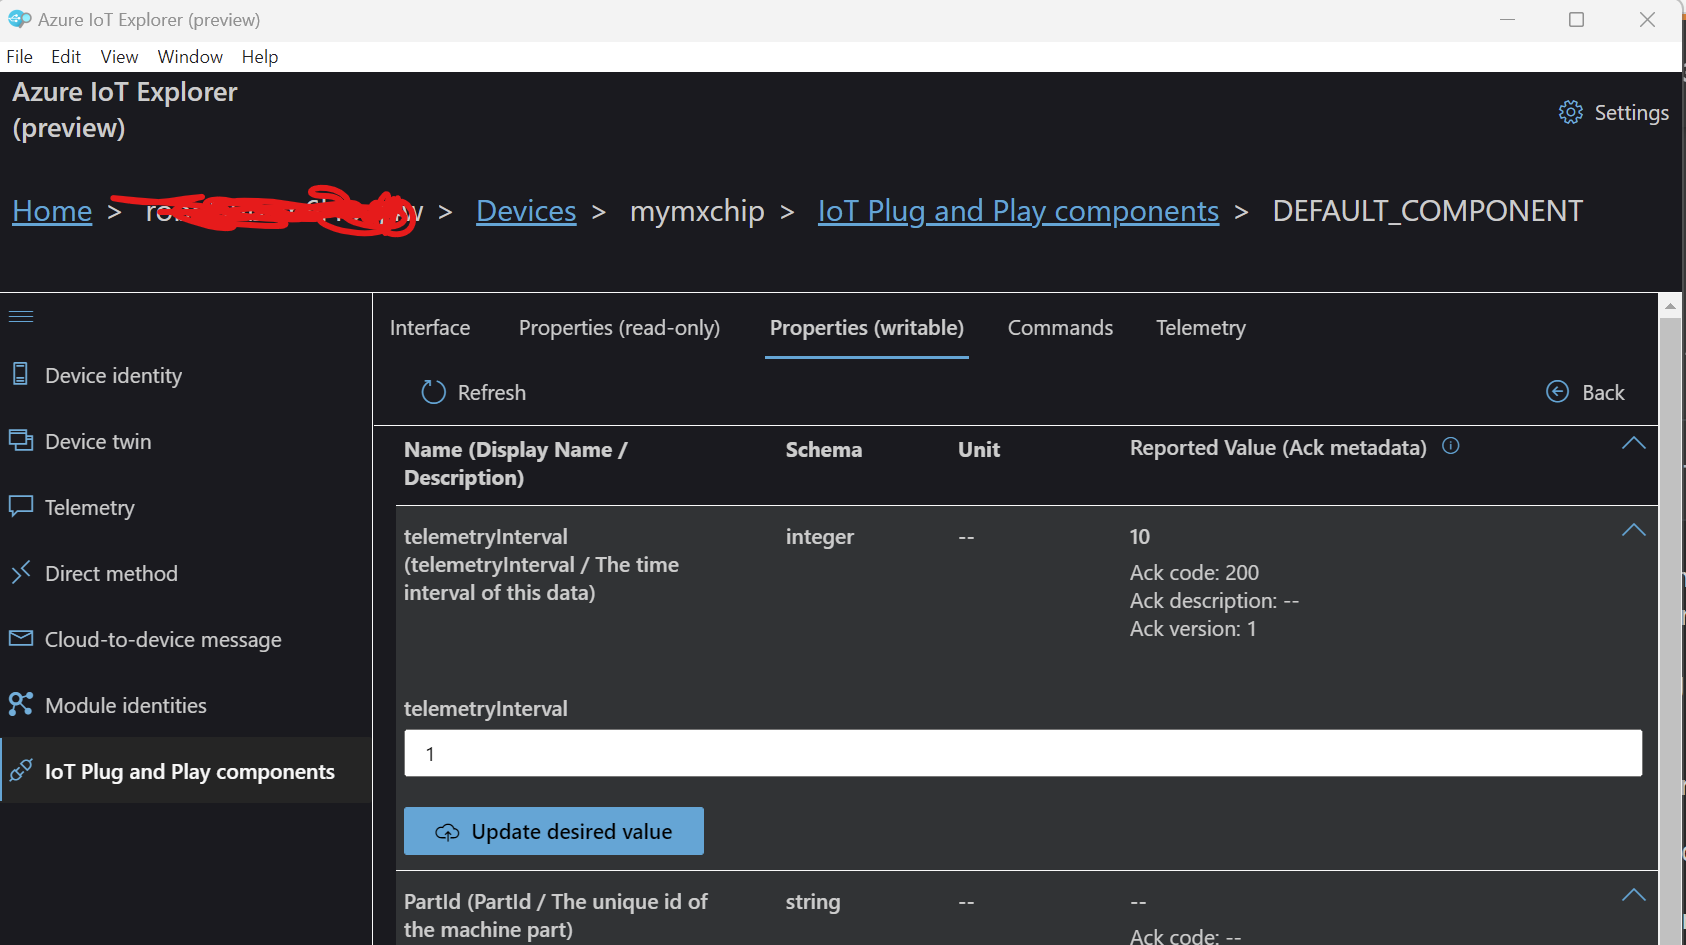Click the Settings gear icon
Viewport: 1686px width, 945px height.
tap(1570, 112)
